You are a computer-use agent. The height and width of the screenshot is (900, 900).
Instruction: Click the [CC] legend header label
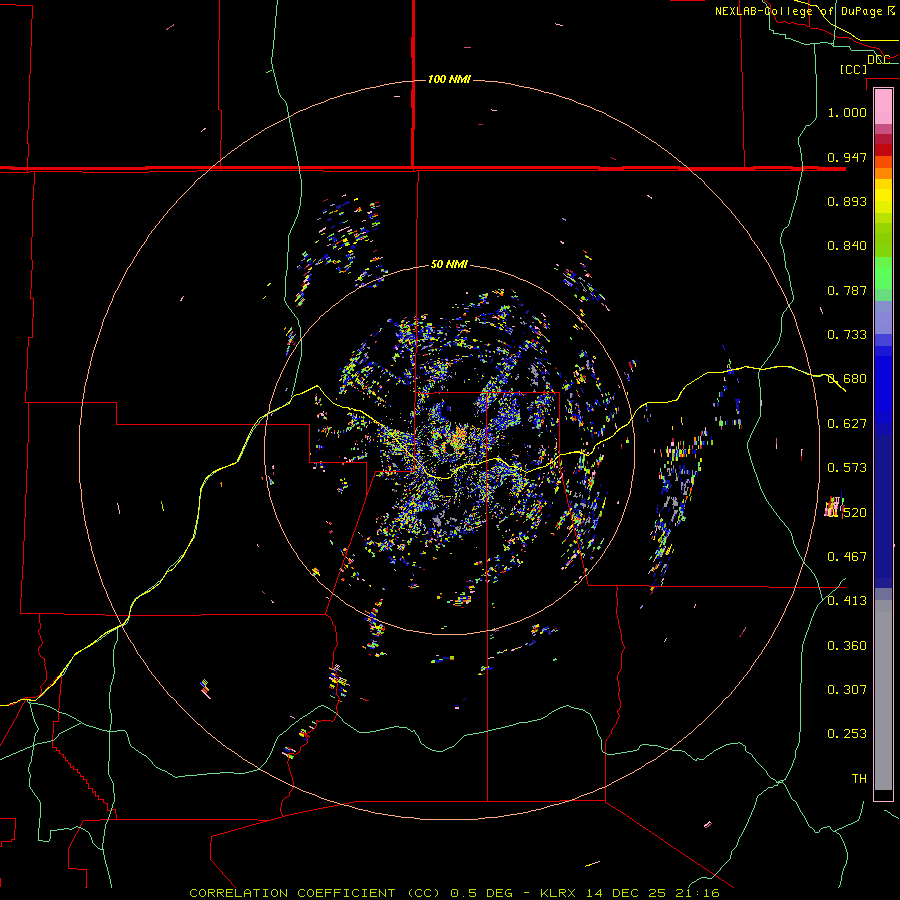853,69
